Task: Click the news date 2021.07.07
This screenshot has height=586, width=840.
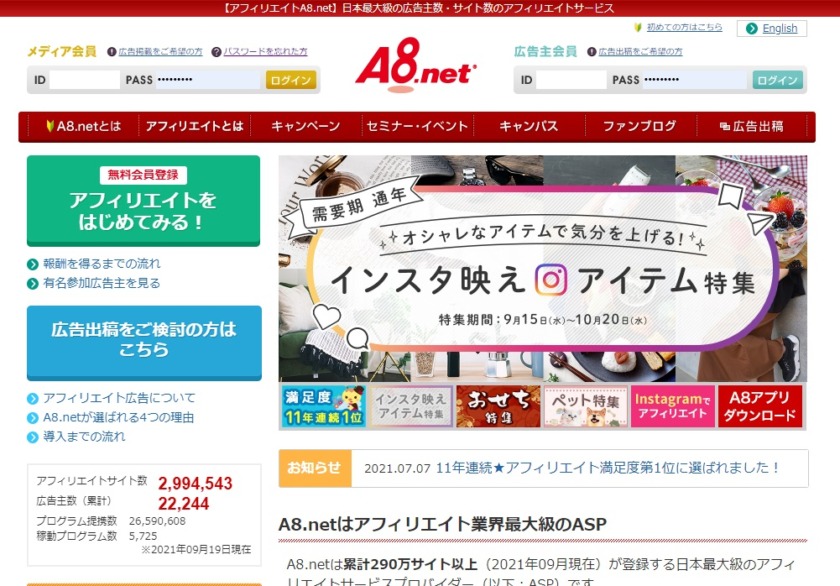Action: click(x=397, y=469)
